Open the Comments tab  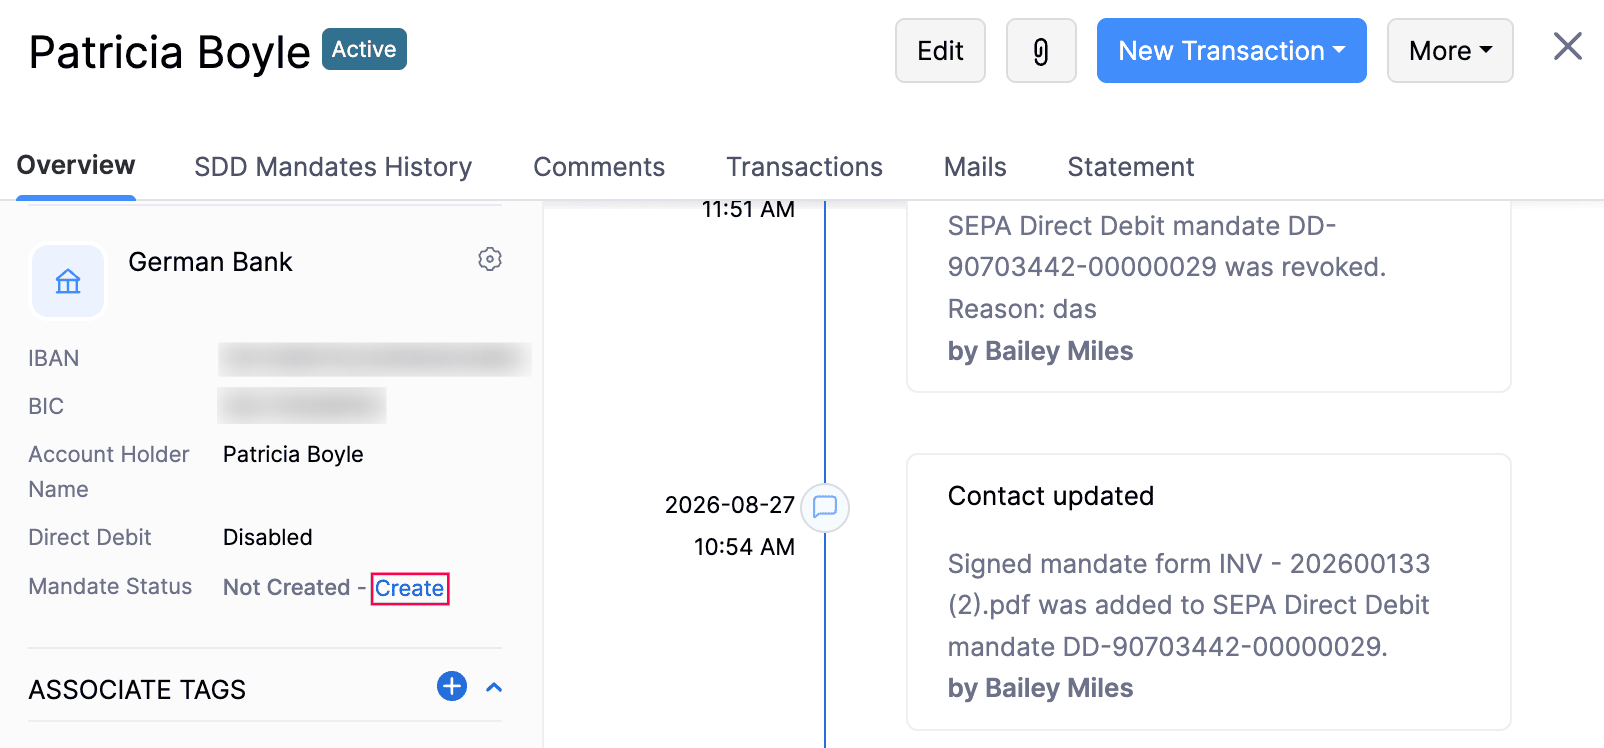599,166
